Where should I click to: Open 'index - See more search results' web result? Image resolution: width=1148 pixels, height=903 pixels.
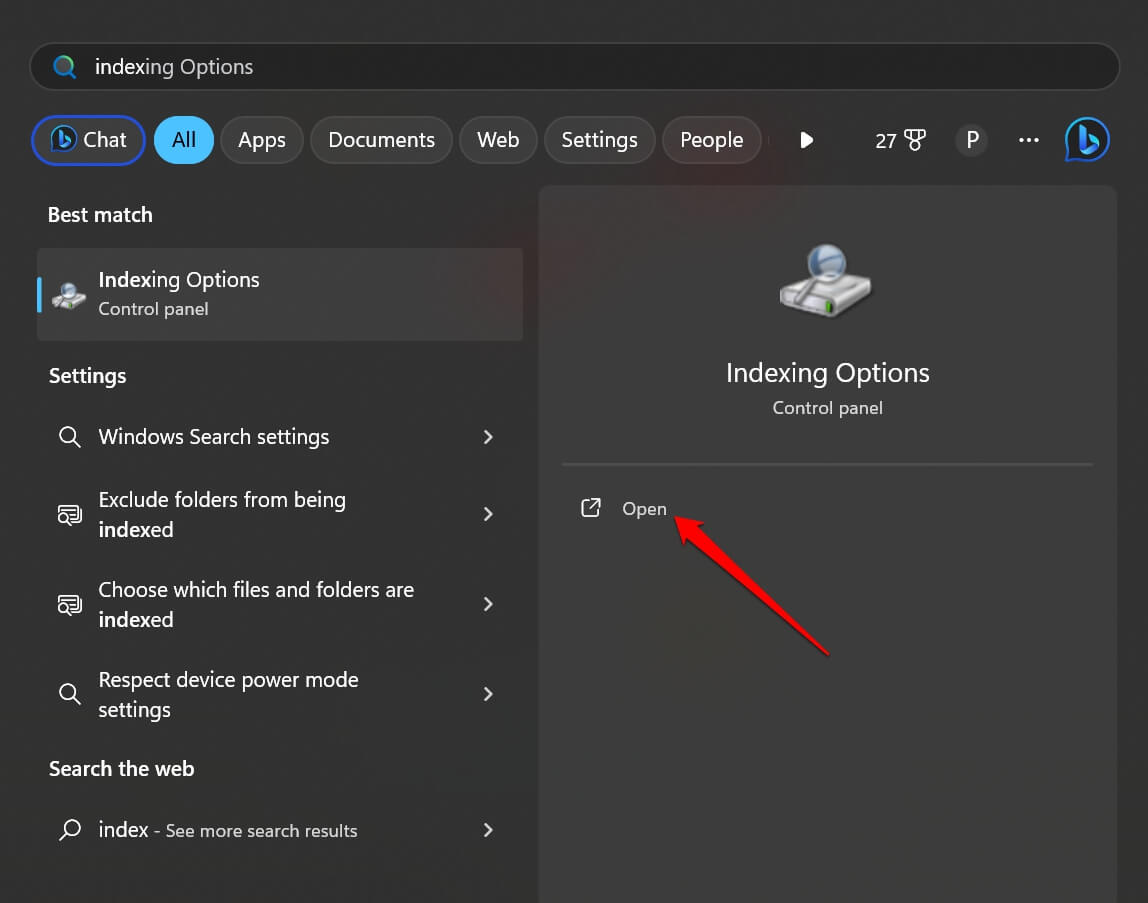[280, 830]
